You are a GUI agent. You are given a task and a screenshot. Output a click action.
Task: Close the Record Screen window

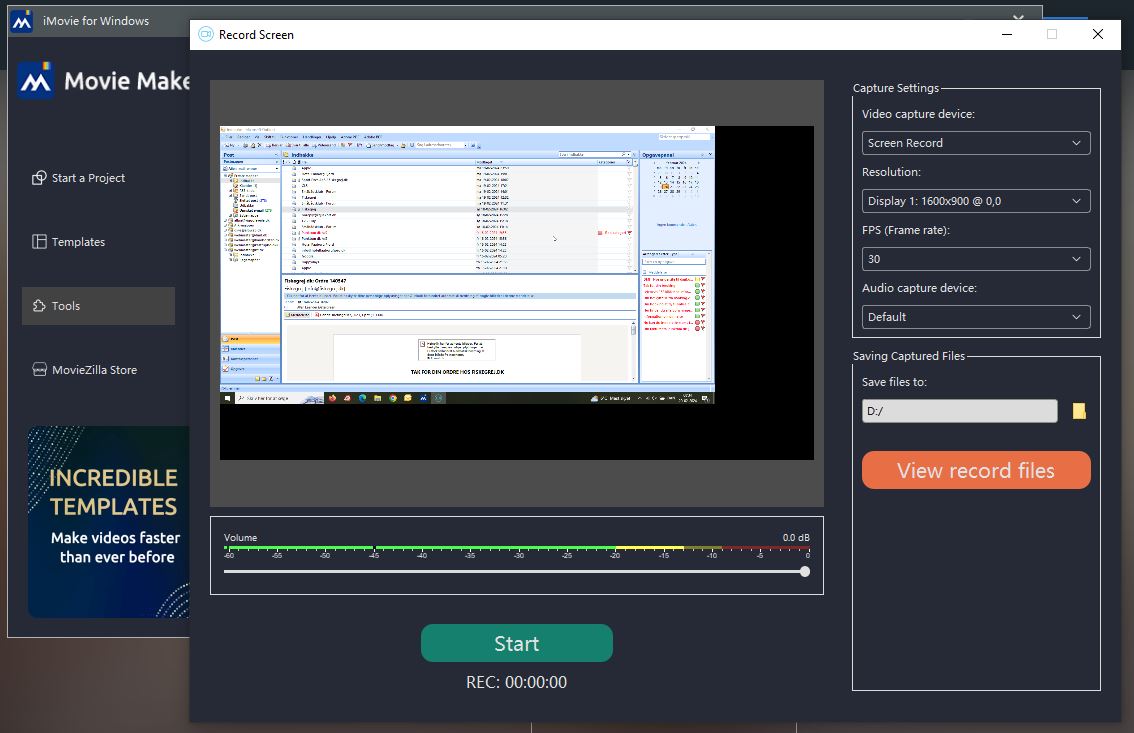(x=1097, y=34)
